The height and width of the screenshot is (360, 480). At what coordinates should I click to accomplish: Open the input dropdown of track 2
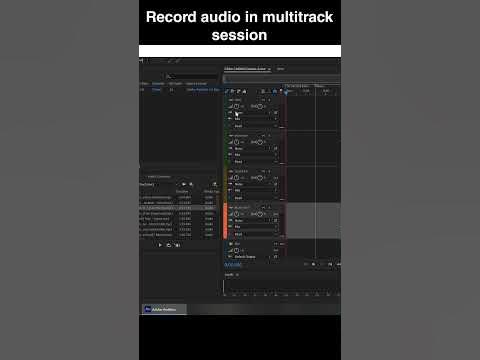click(x=254, y=148)
